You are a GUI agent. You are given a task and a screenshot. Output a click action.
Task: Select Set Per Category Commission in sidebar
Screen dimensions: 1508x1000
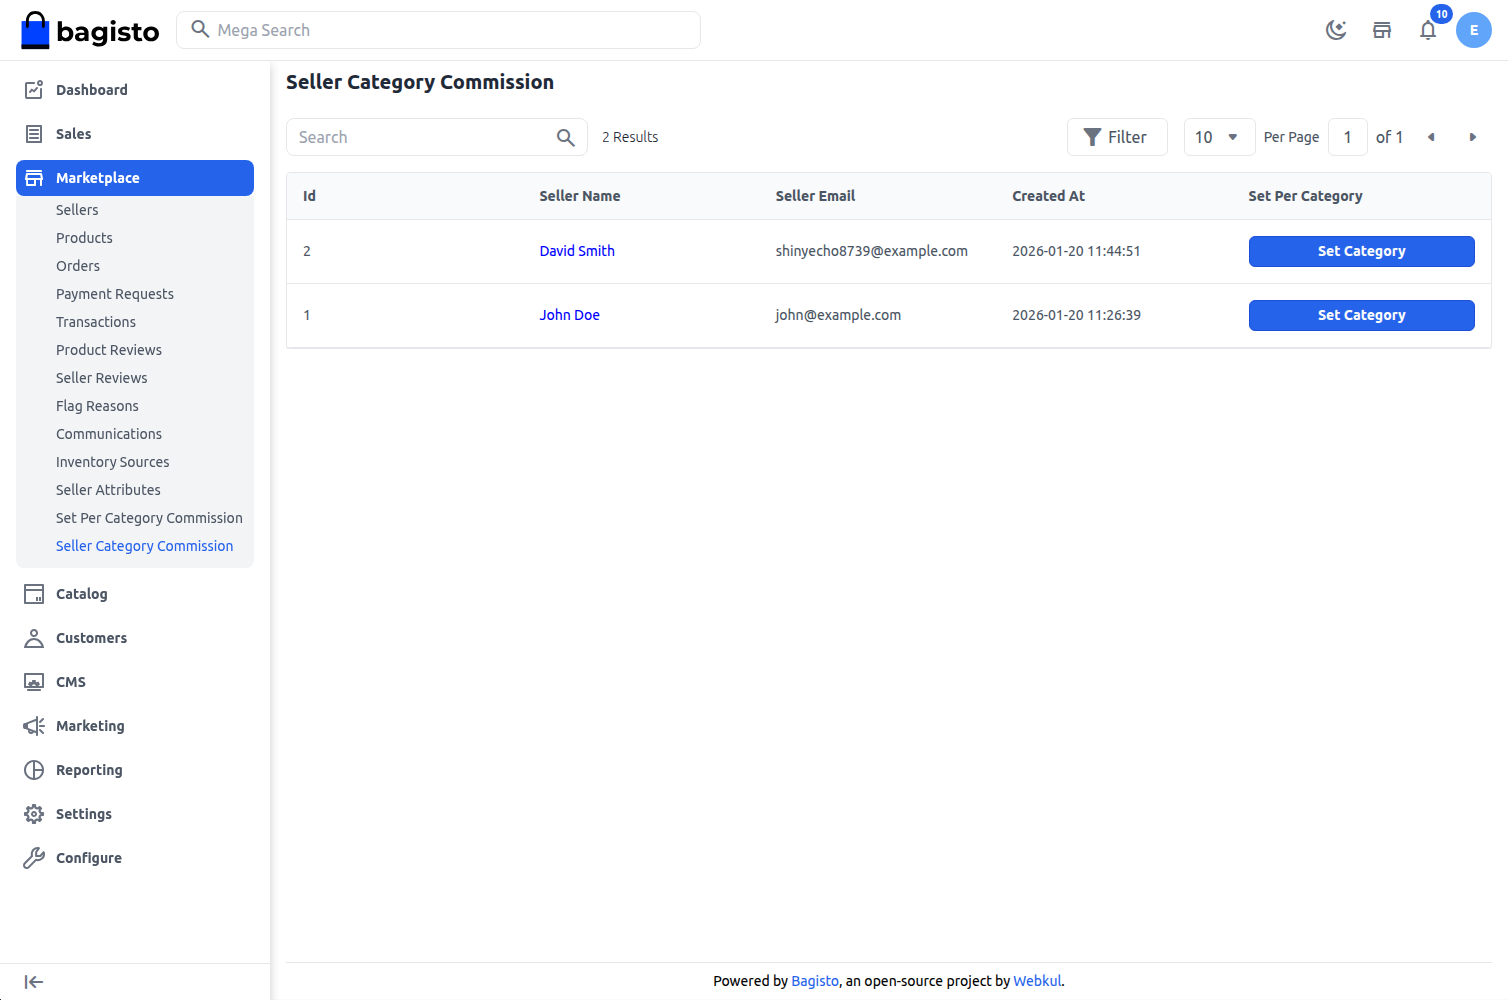(148, 518)
